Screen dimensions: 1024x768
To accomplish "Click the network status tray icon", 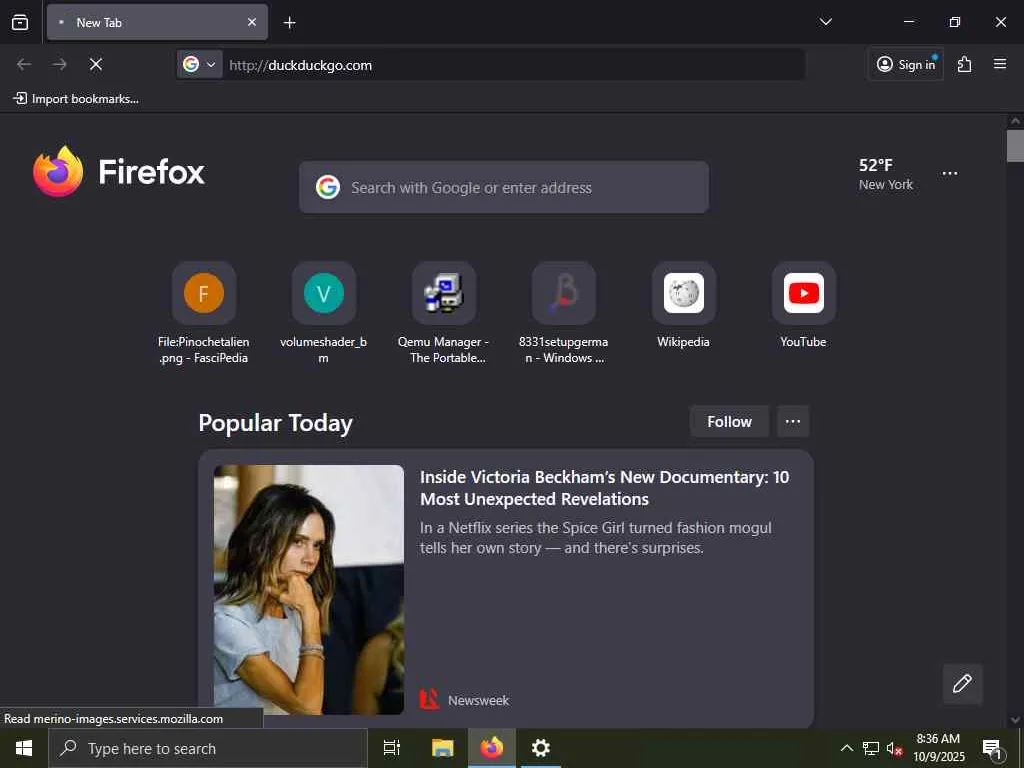I will click(x=871, y=748).
